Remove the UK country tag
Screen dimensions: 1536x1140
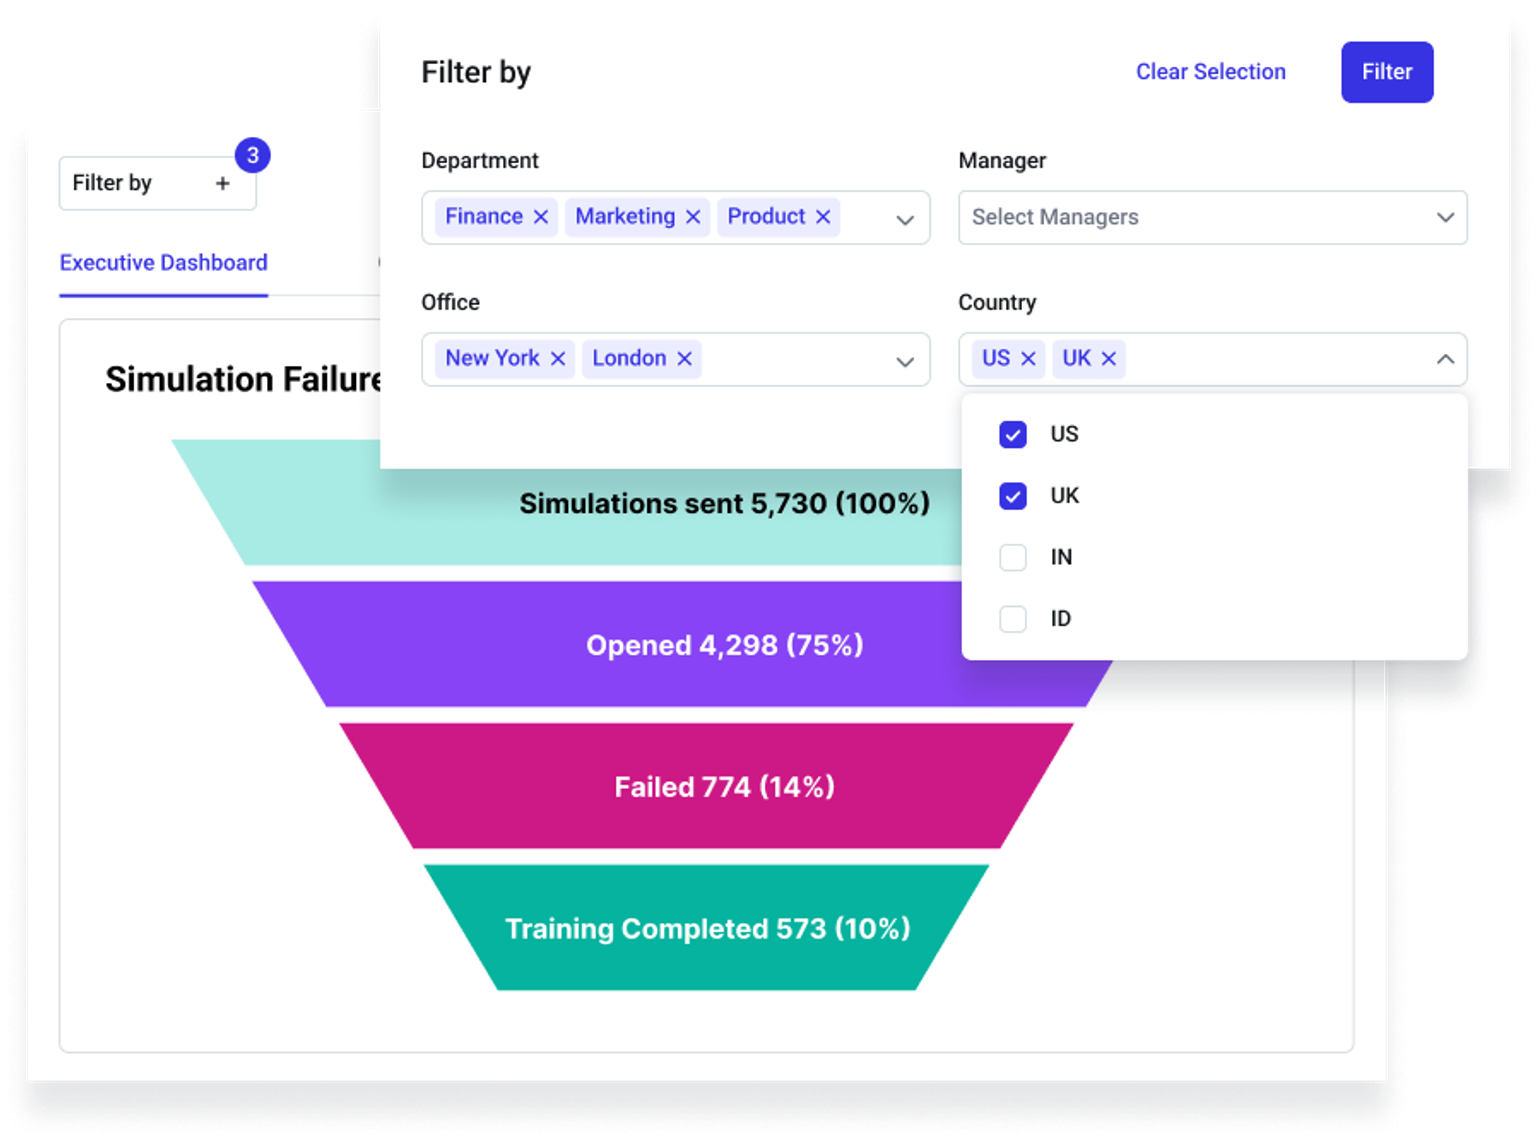(1109, 359)
